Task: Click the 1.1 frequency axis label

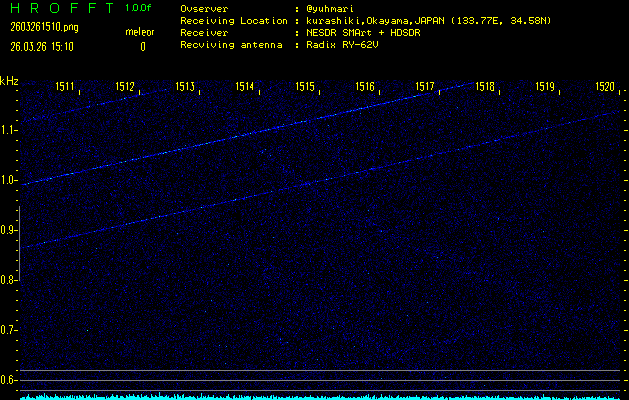Action: [9, 131]
